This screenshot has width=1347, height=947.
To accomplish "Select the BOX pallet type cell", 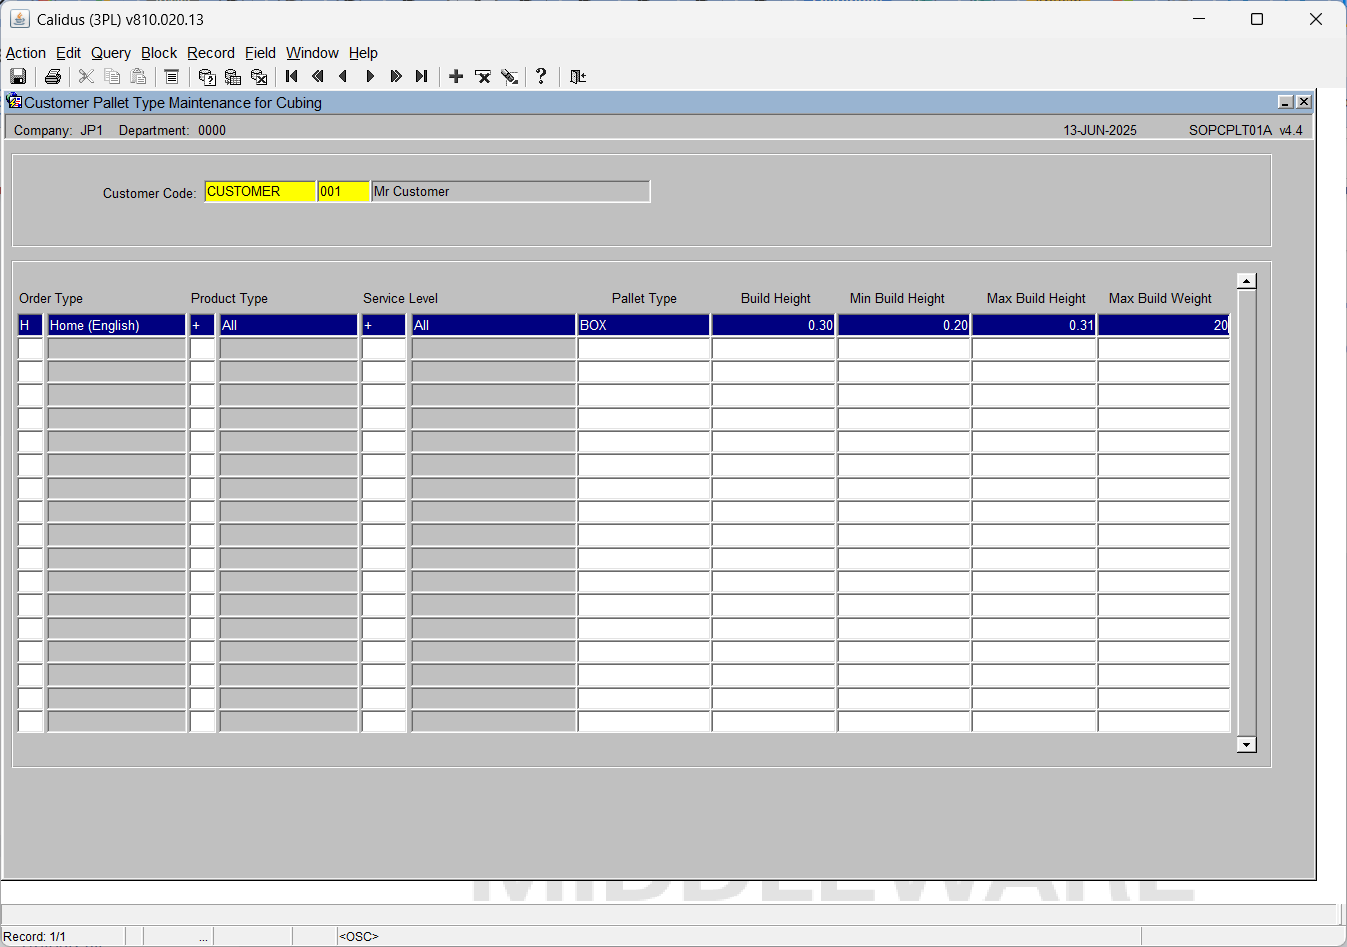I will tap(644, 325).
